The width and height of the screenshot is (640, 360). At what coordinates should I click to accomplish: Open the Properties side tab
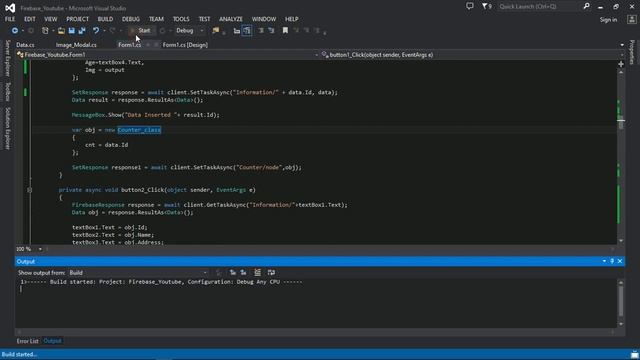point(632,52)
